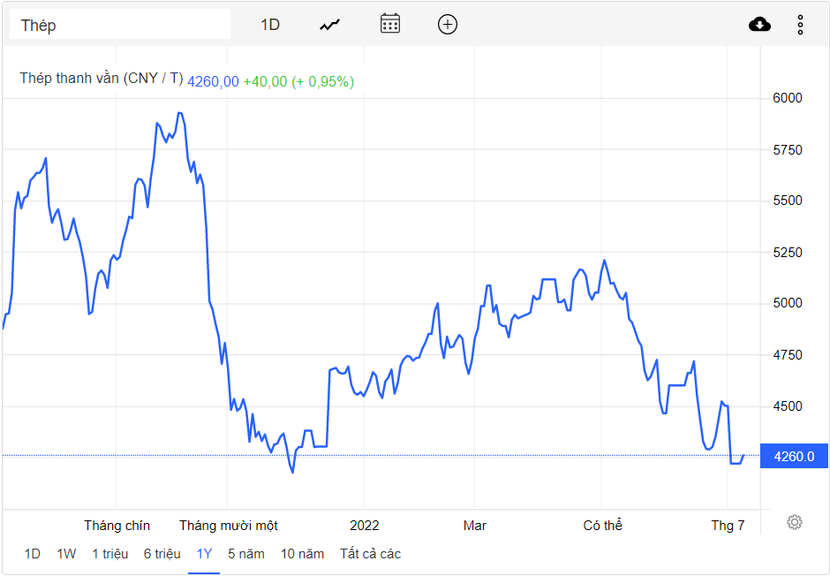Screen dimensions: 830x576
Task: Open the calendar date range picker
Action: click(390, 24)
